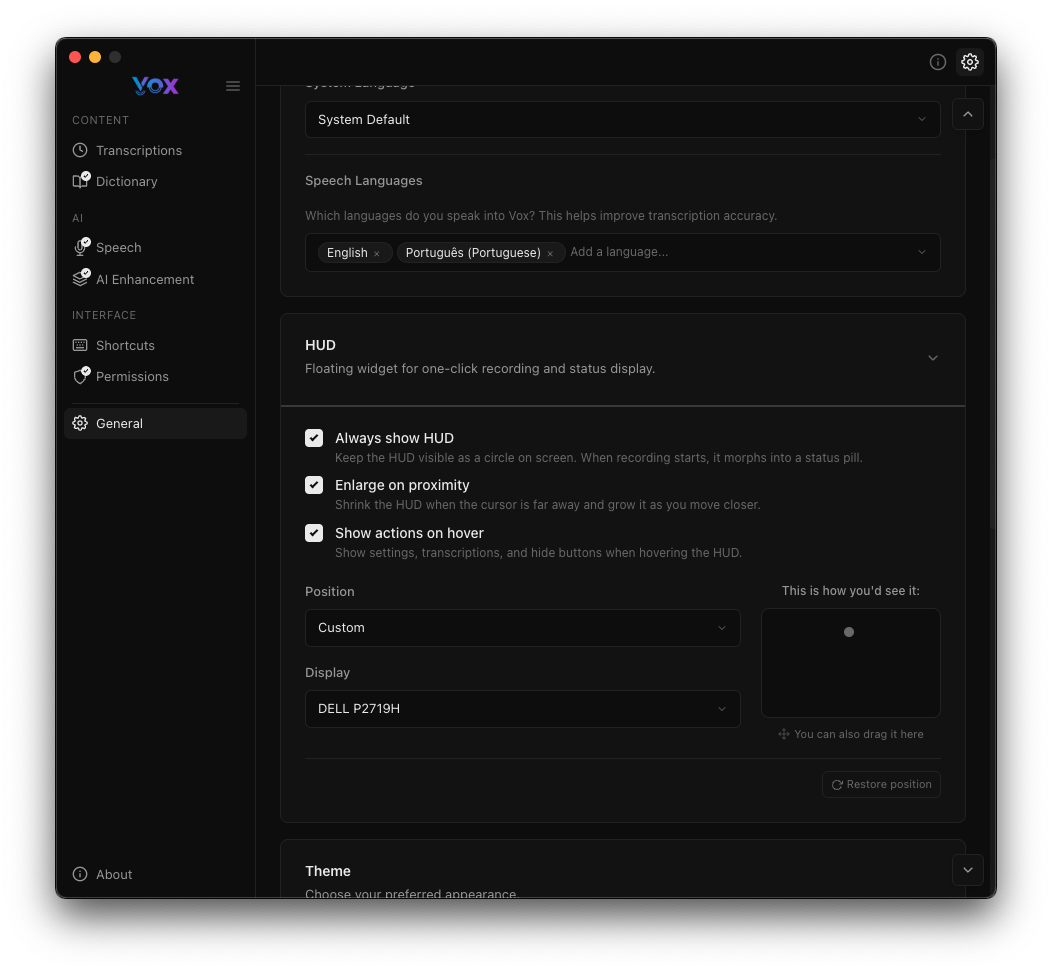Open the System Default language dropdown

click(x=622, y=120)
